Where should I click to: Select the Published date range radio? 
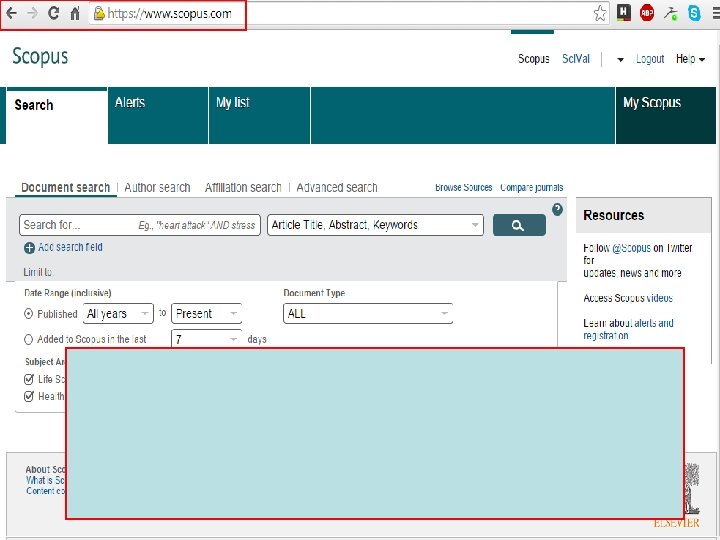(28, 314)
